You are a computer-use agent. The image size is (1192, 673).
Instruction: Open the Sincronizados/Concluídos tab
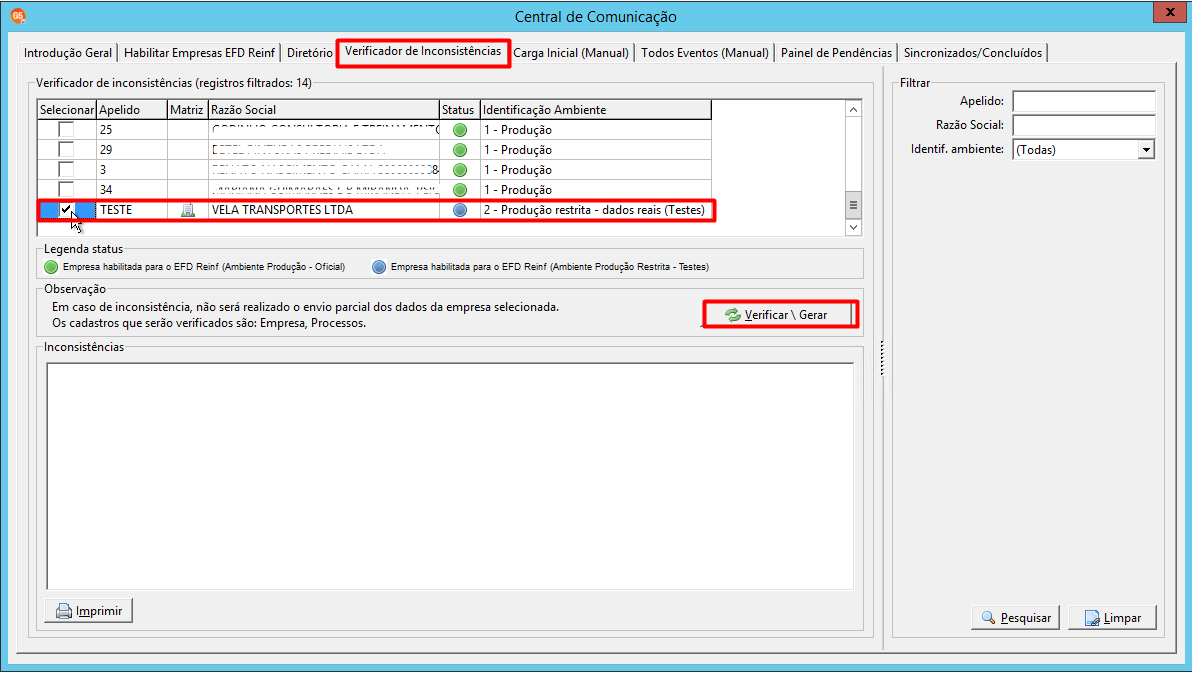point(972,52)
